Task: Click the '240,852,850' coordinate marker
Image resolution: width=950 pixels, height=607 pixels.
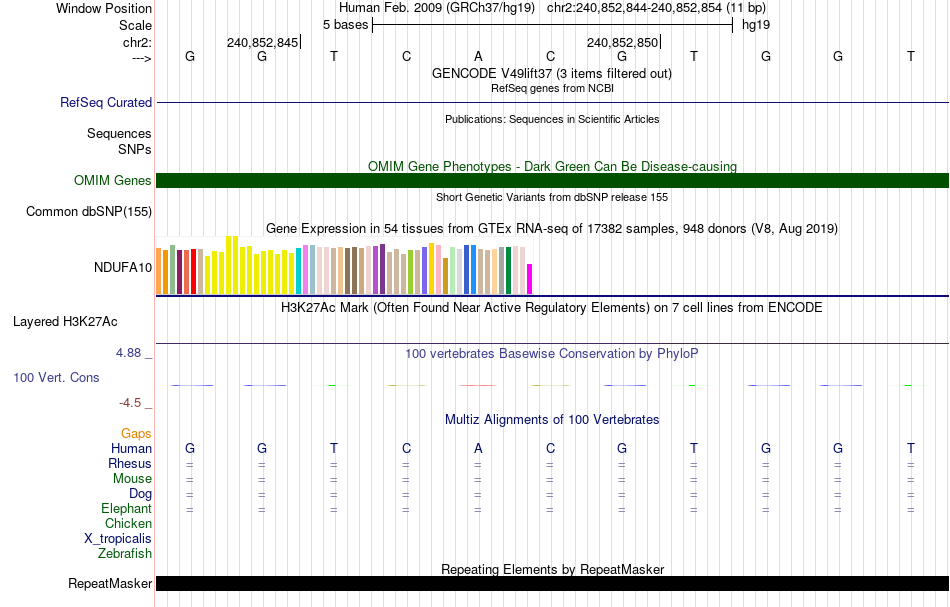Action: coord(622,42)
